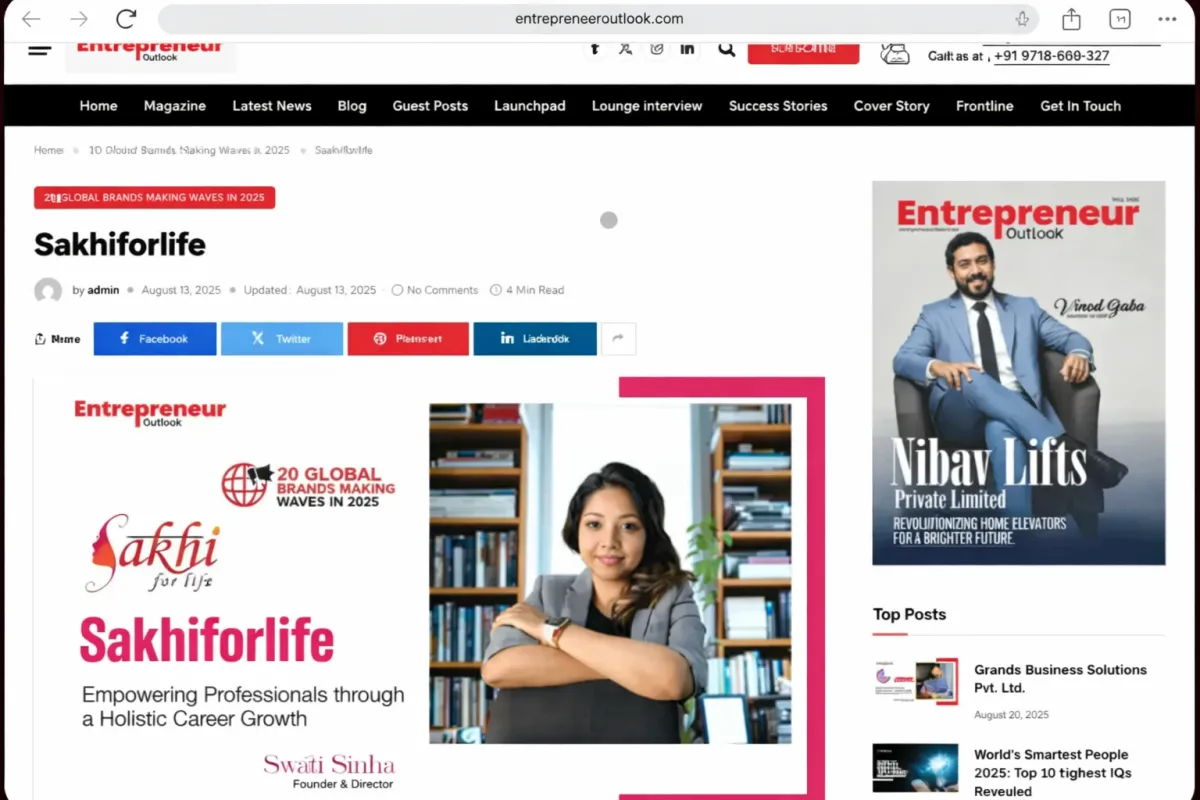This screenshot has width=1200, height=800.
Task: Share the article on Facebook
Action: click(155, 339)
